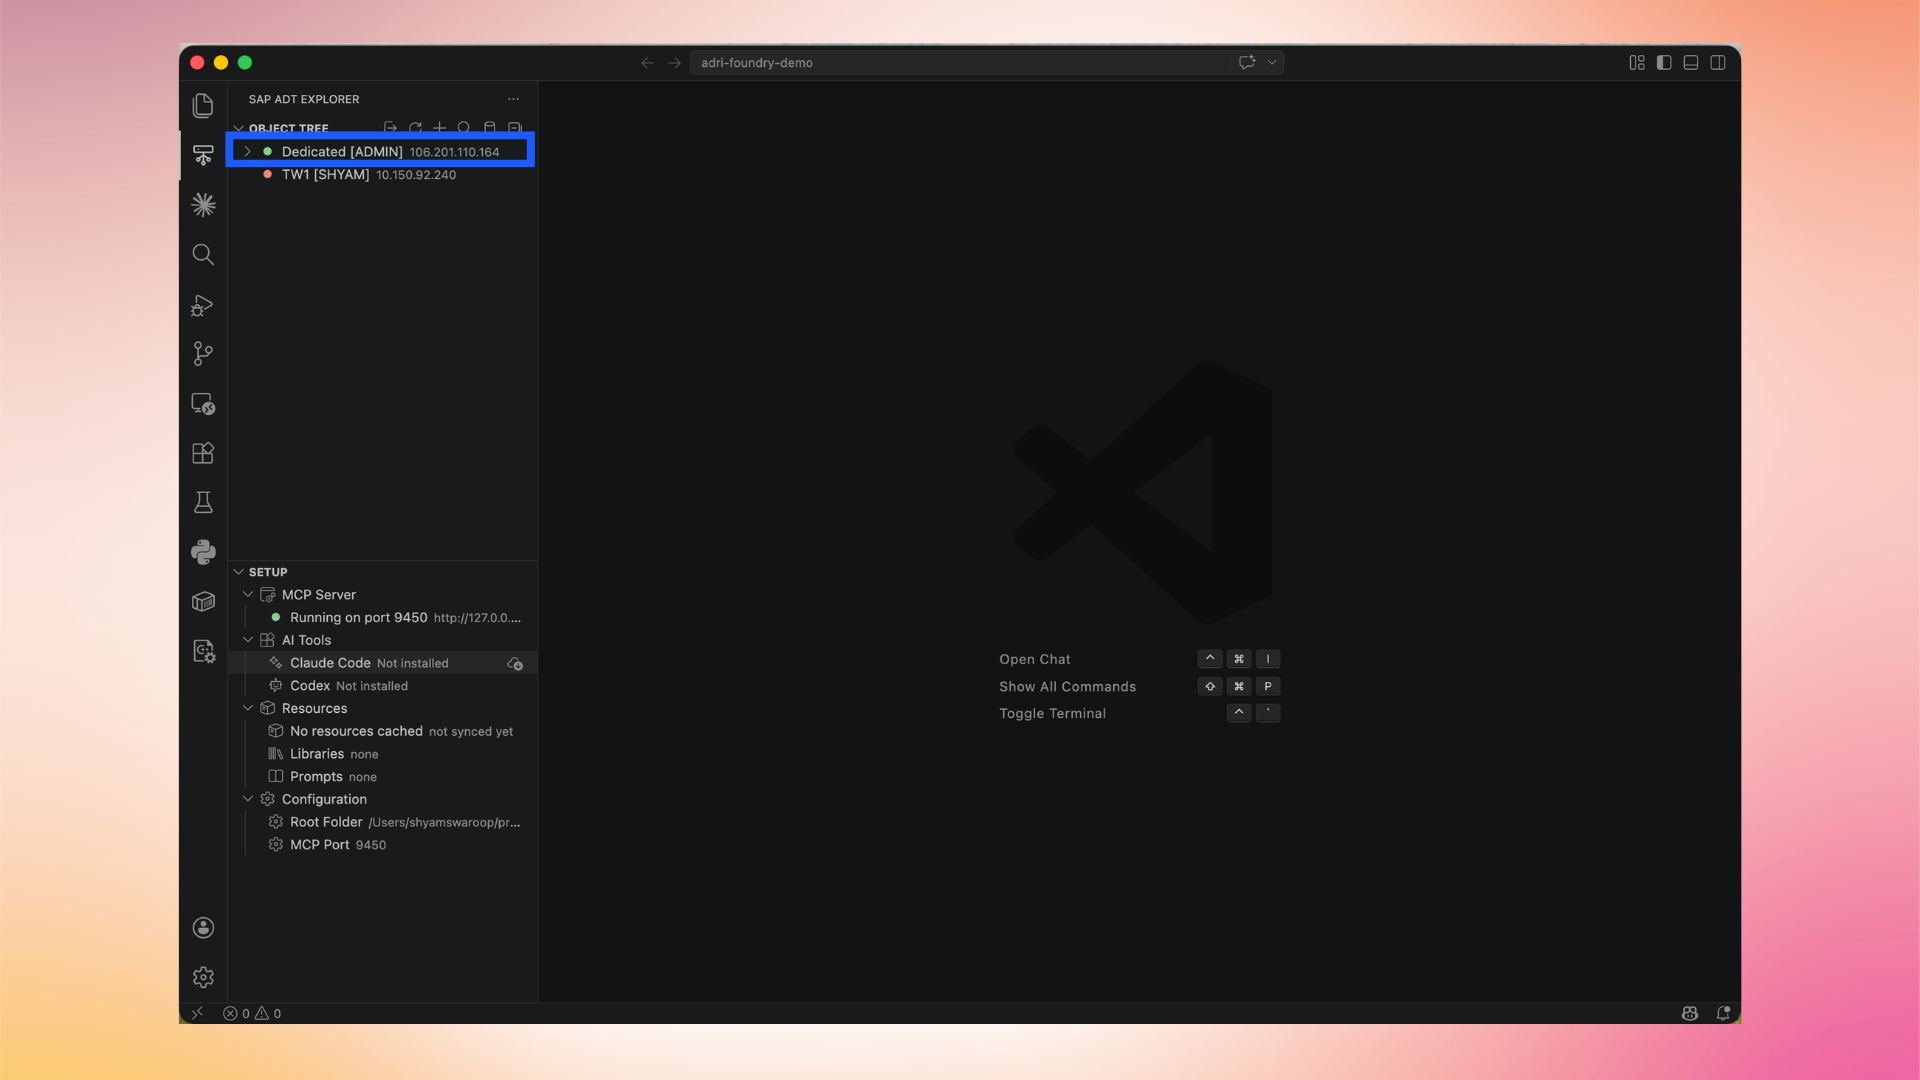Expand the Dedicated [ADMIN] connection node
Image resolution: width=1920 pixels, height=1080 pixels.
(247, 152)
